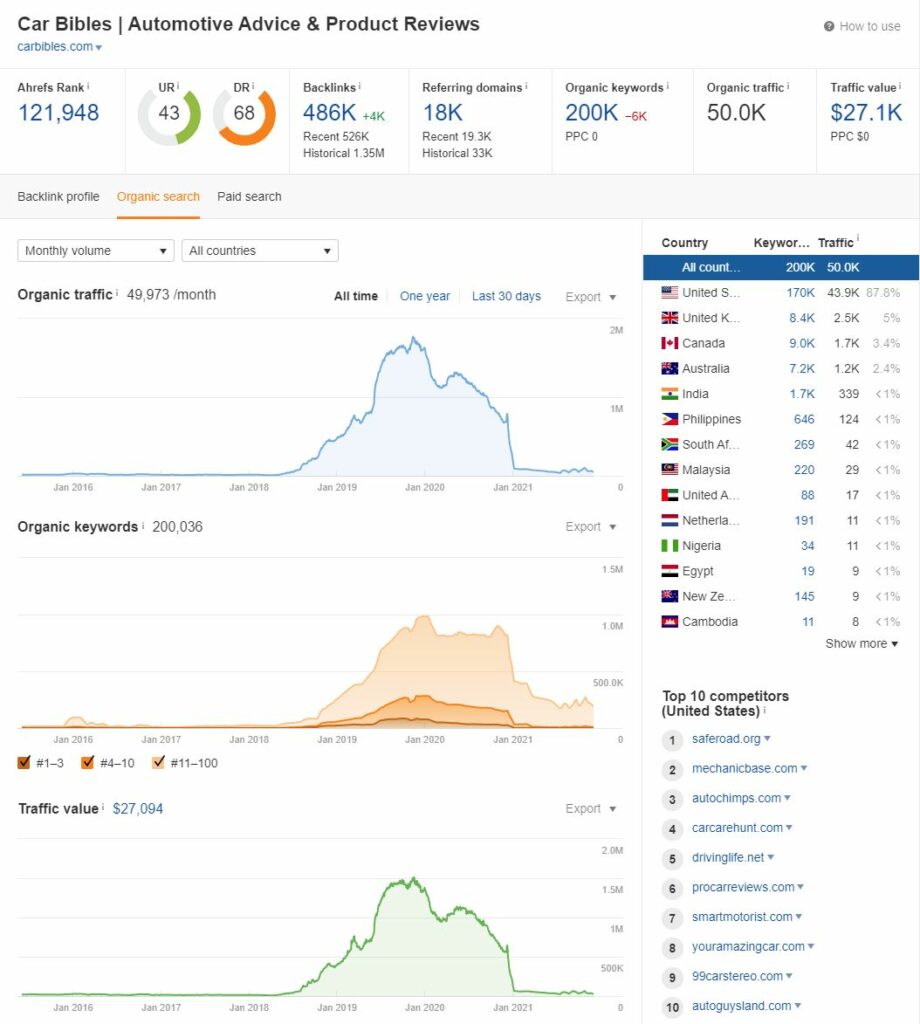This screenshot has width=920, height=1024.
Task: Toggle the #4–10 positions checkbox
Action: click(x=87, y=762)
